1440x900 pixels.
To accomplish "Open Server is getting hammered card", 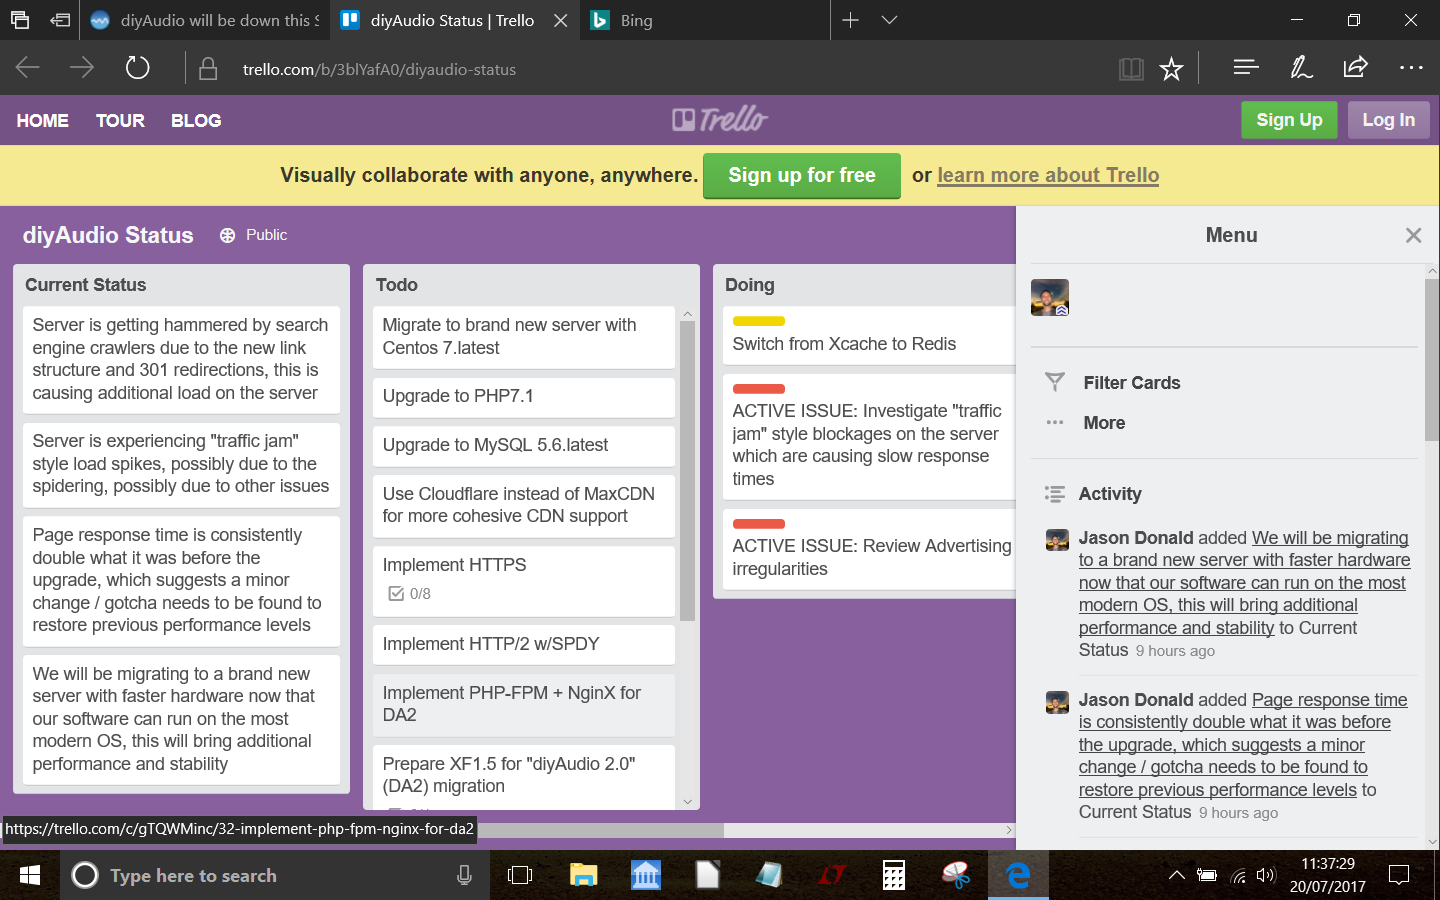I will (x=181, y=360).
